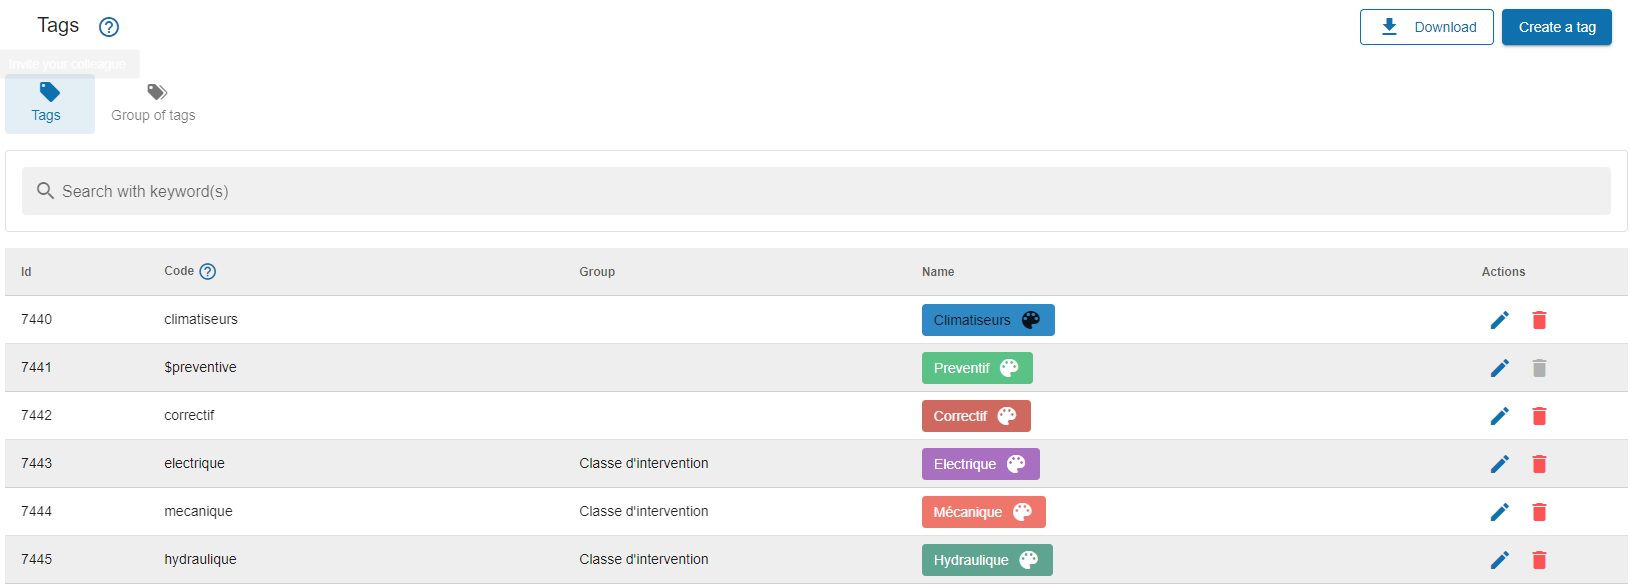This screenshot has width=1631, height=588.
Task: Change color of the Preventif tag
Action: point(1009,368)
